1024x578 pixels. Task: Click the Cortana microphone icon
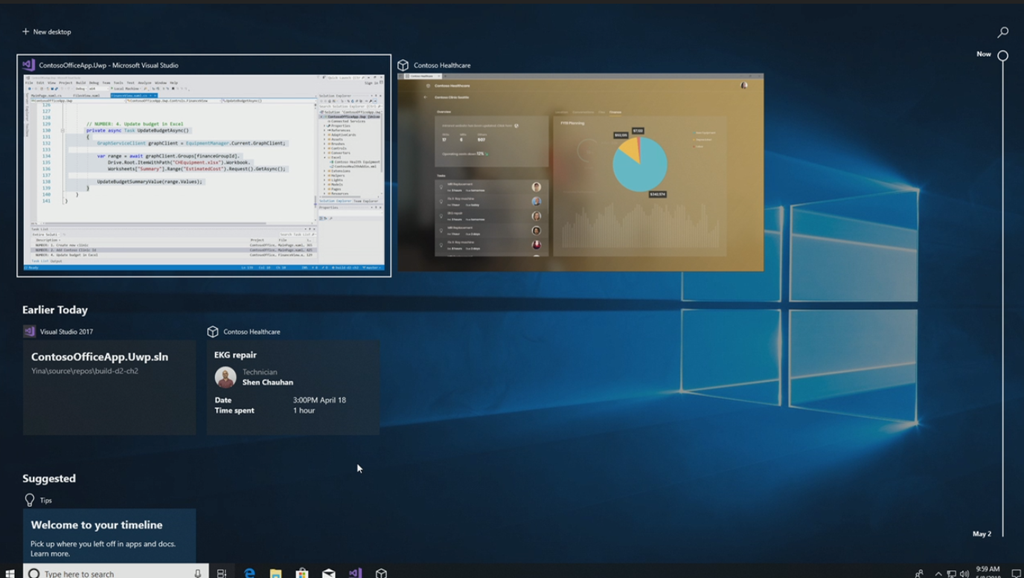click(x=197, y=573)
